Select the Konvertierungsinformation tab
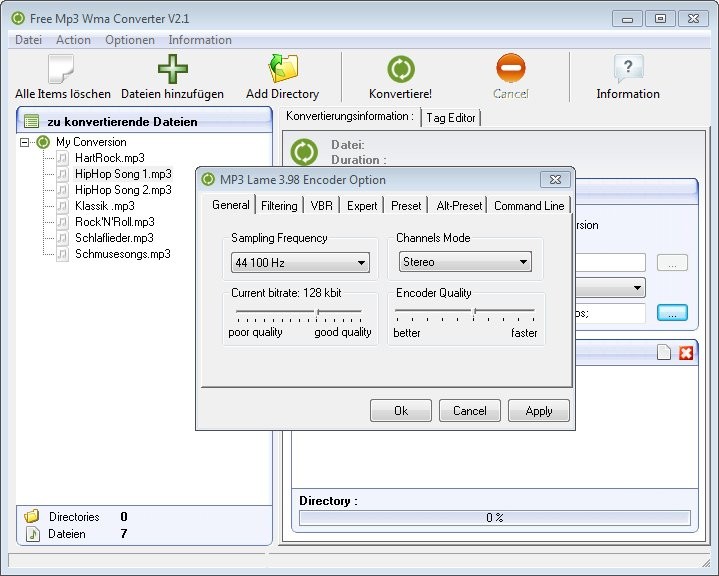The width and height of the screenshot is (719, 576). tap(350, 116)
